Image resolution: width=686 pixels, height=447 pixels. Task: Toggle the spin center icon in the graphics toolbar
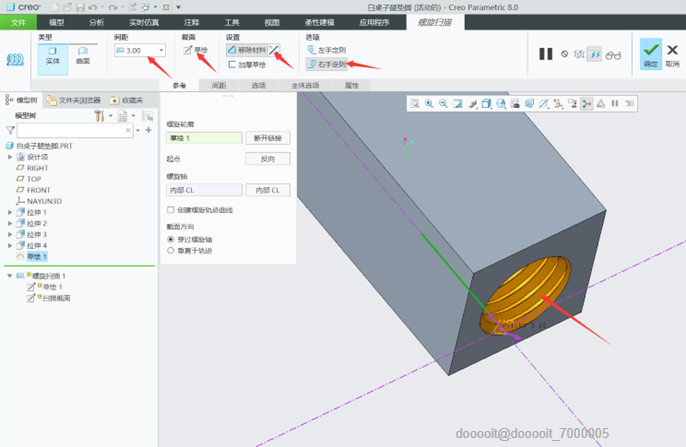tap(587, 104)
